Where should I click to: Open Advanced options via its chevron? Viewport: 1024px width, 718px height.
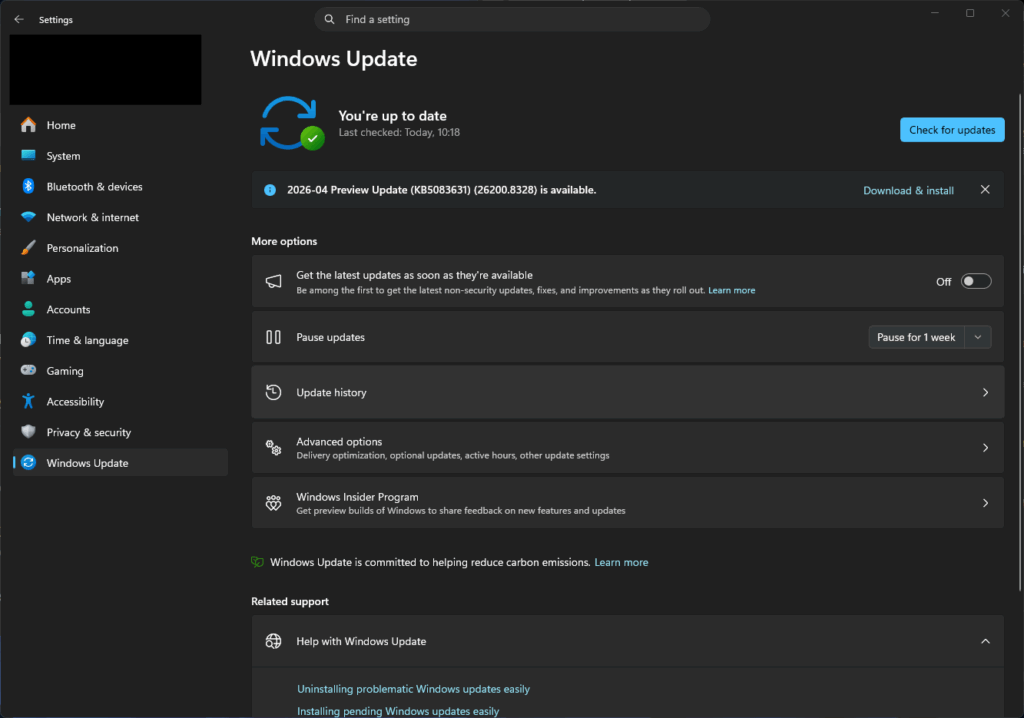click(x=985, y=448)
